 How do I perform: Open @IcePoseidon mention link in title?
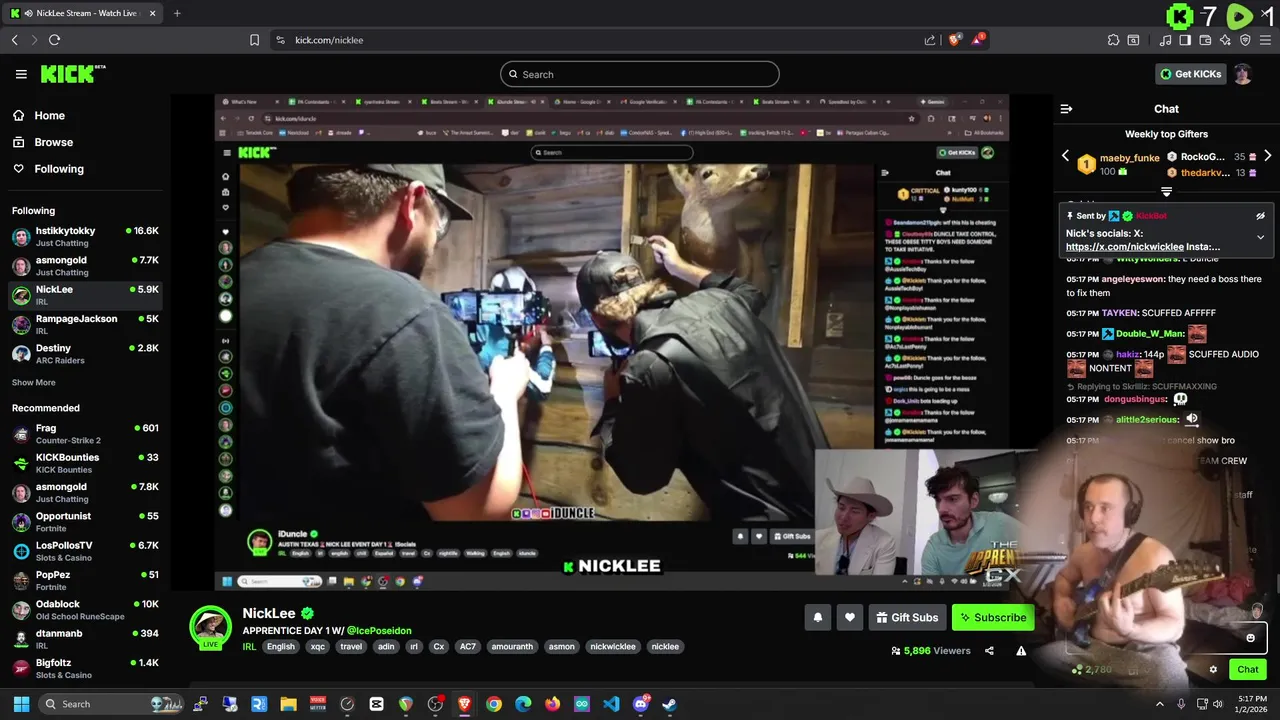coord(379,631)
